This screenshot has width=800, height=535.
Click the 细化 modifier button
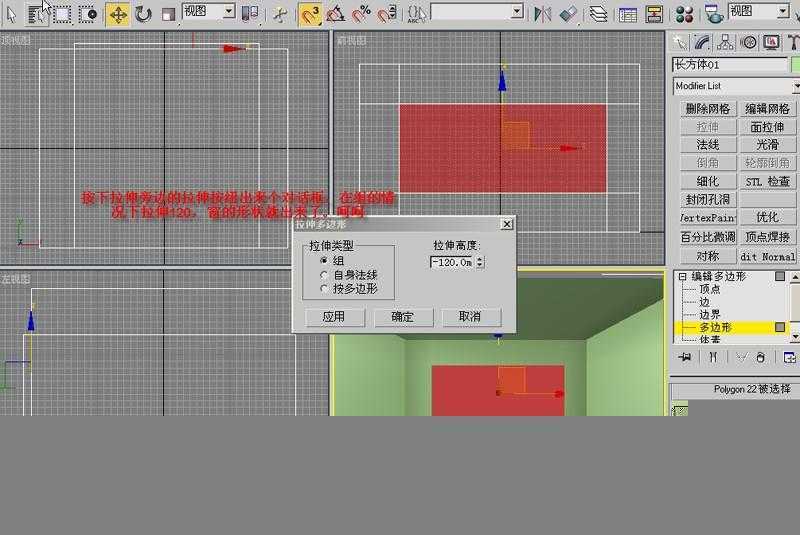[x=708, y=181]
